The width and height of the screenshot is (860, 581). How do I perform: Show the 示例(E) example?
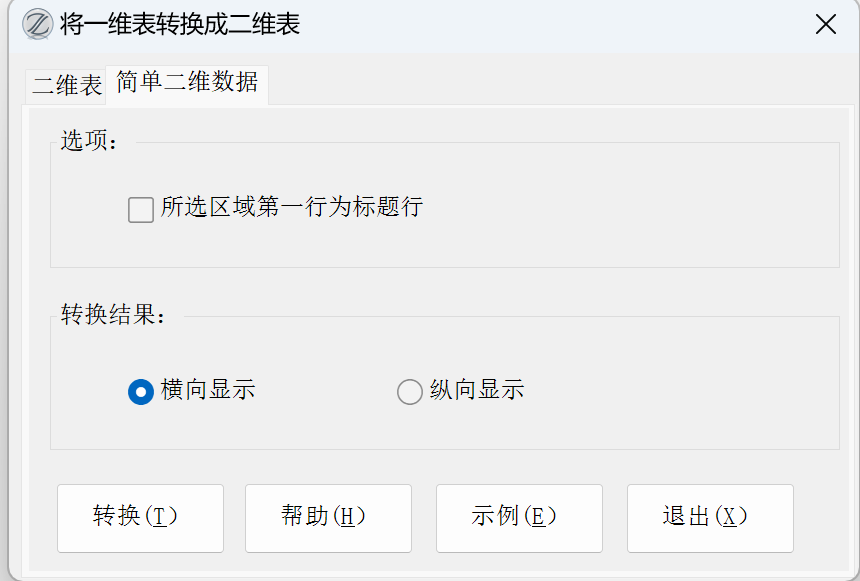519,517
